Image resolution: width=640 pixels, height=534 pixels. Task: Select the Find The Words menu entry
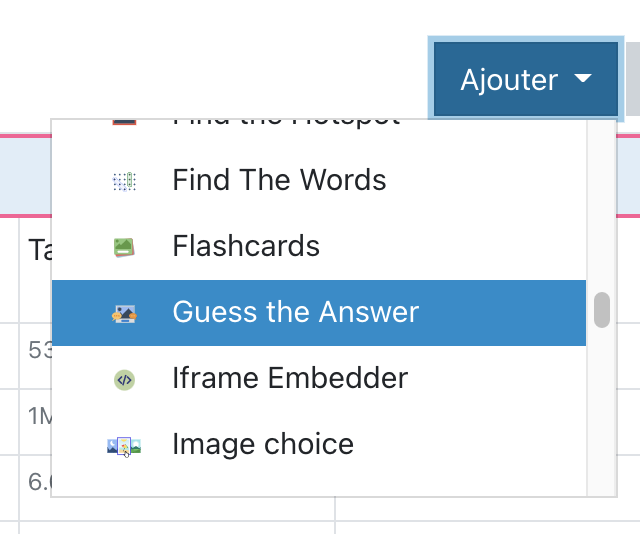[279, 181]
